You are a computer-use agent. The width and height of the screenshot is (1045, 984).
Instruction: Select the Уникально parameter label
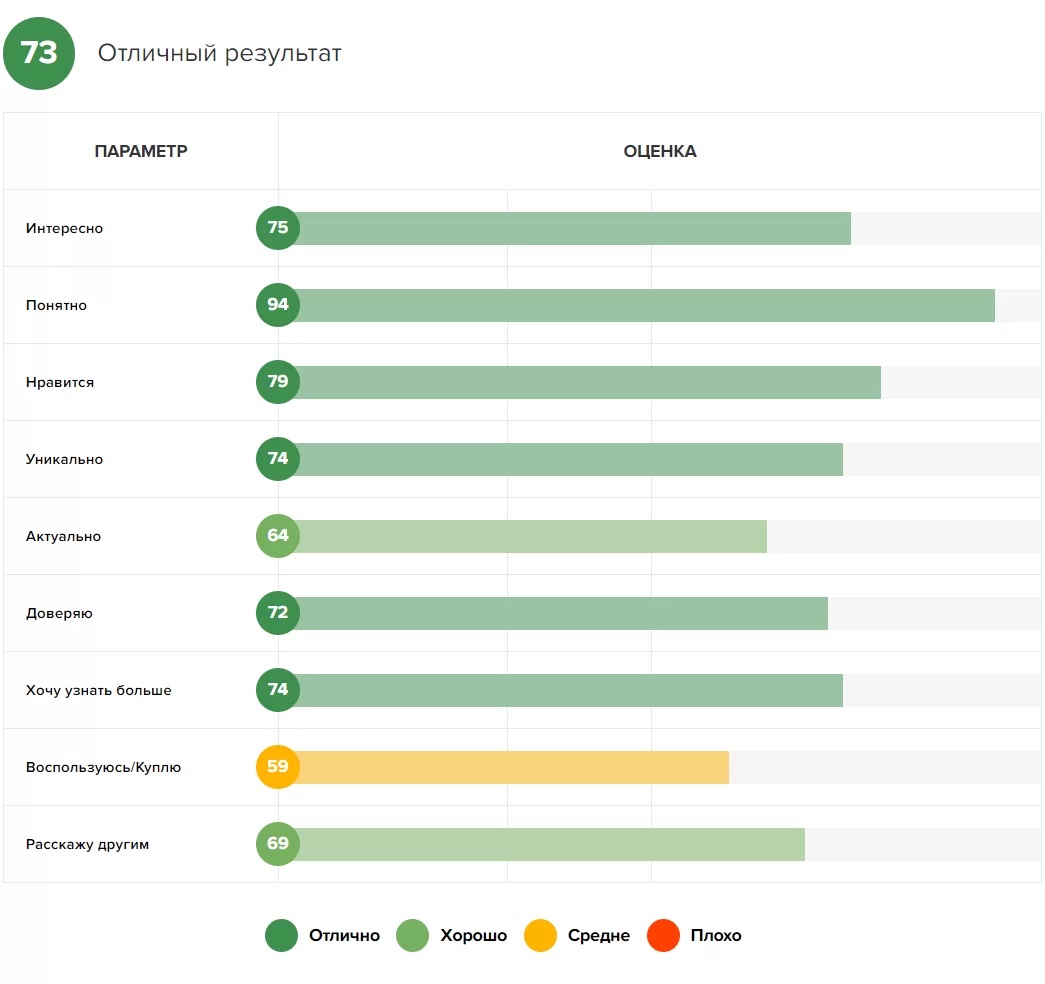[x=64, y=460]
